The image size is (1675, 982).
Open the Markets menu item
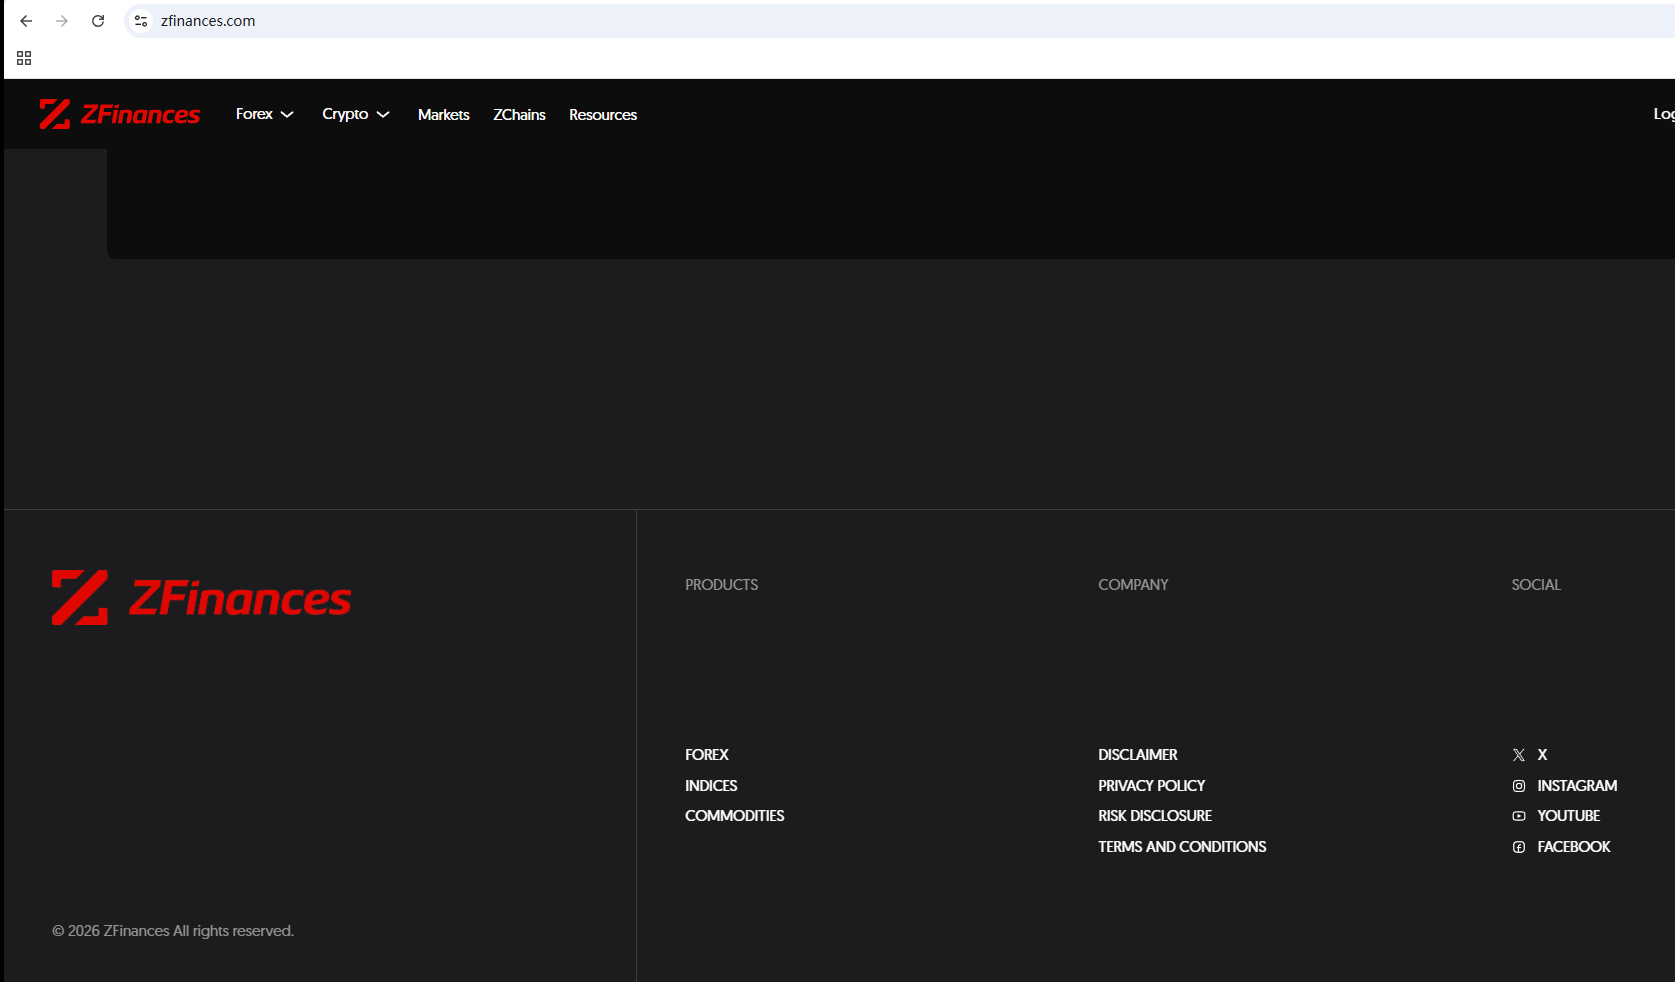pos(443,115)
